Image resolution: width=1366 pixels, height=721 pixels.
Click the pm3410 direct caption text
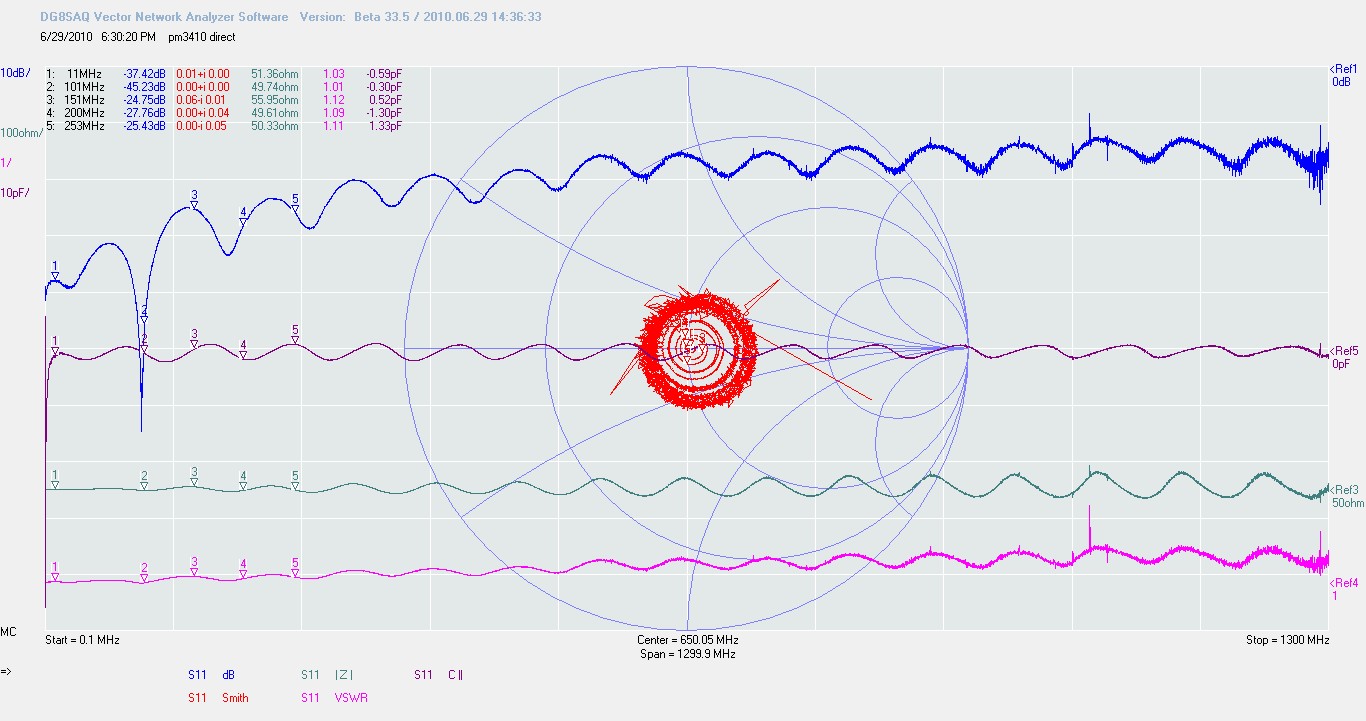coord(202,36)
